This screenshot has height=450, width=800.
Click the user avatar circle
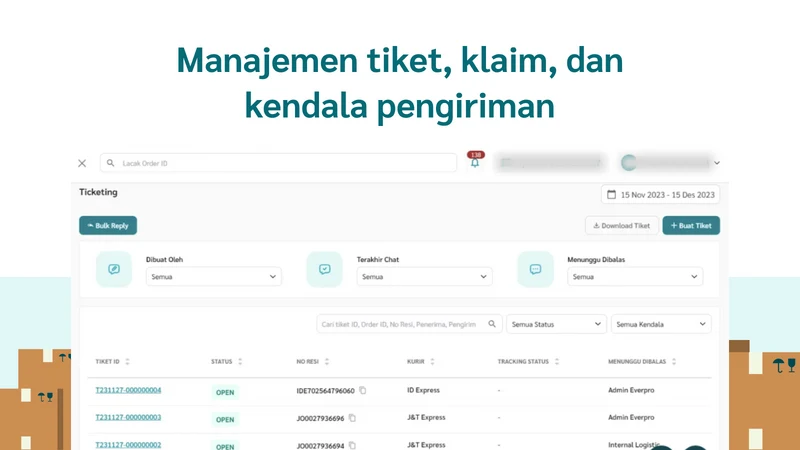click(x=629, y=163)
